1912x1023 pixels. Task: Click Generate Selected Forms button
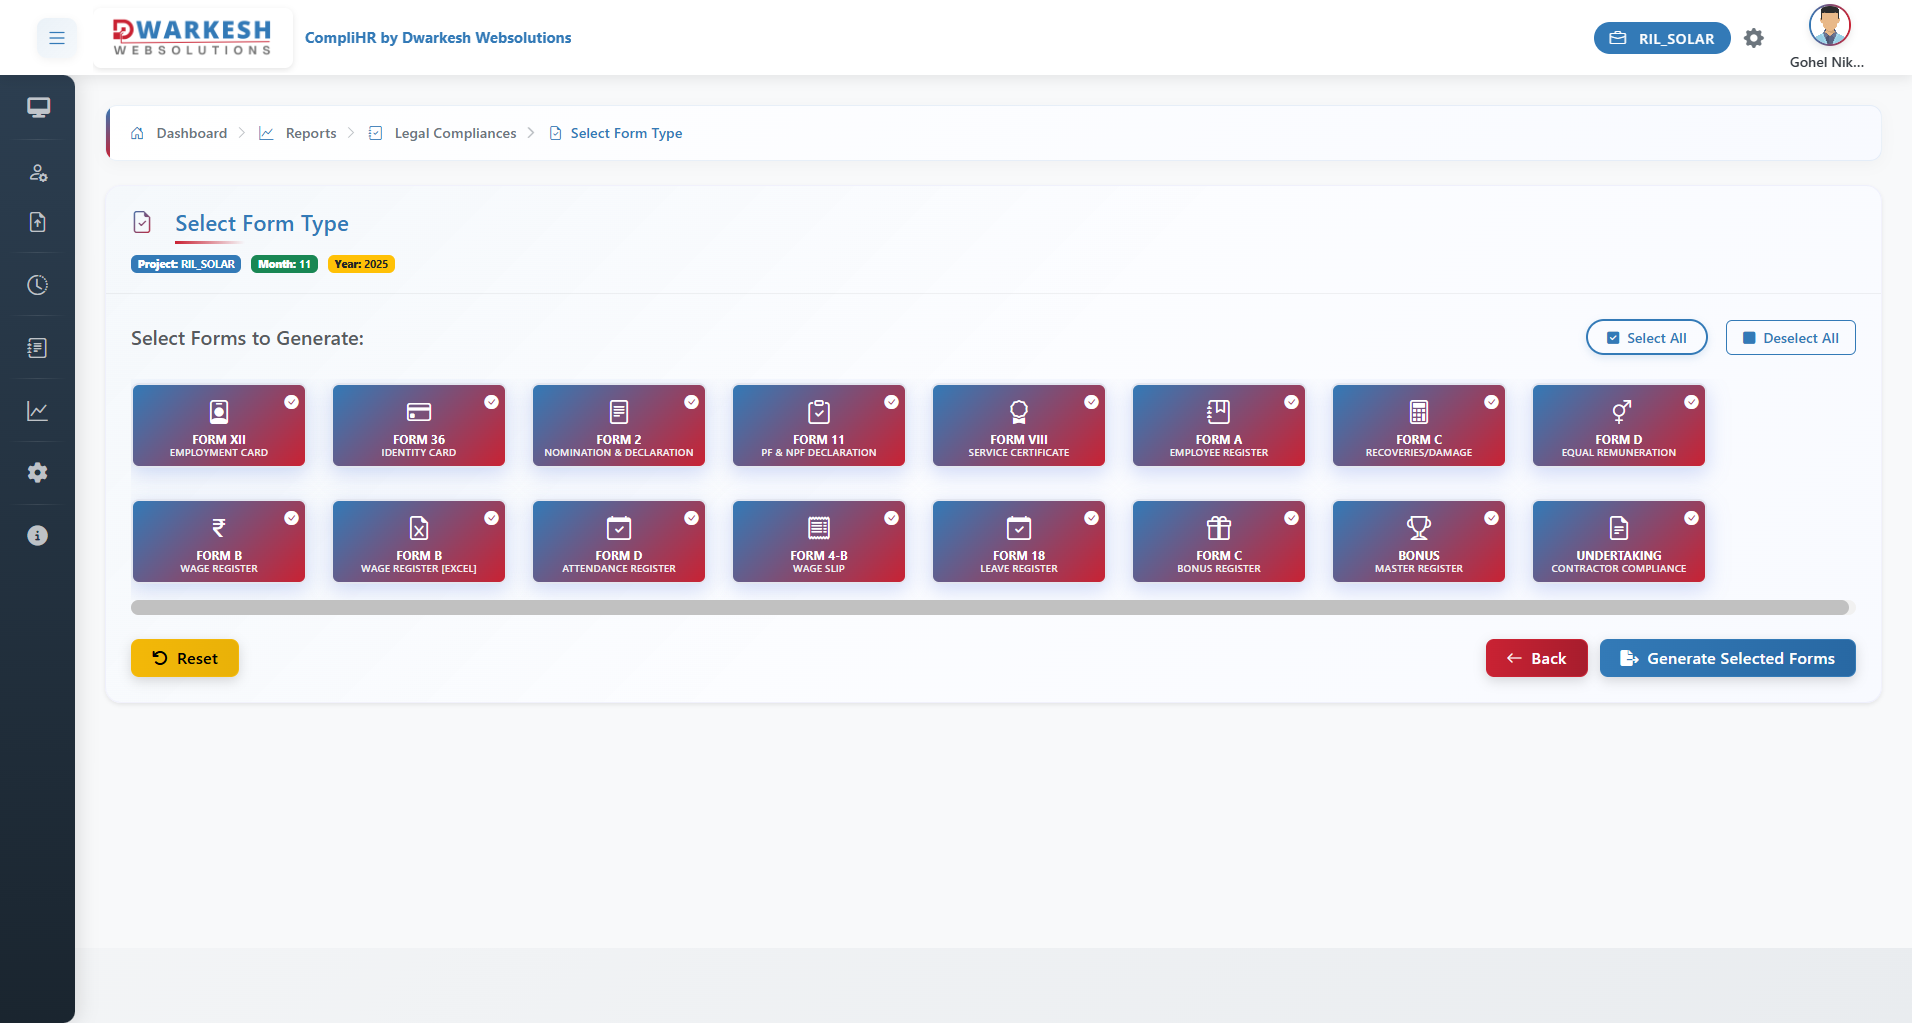pyautogui.click(x=1727, y=658)
